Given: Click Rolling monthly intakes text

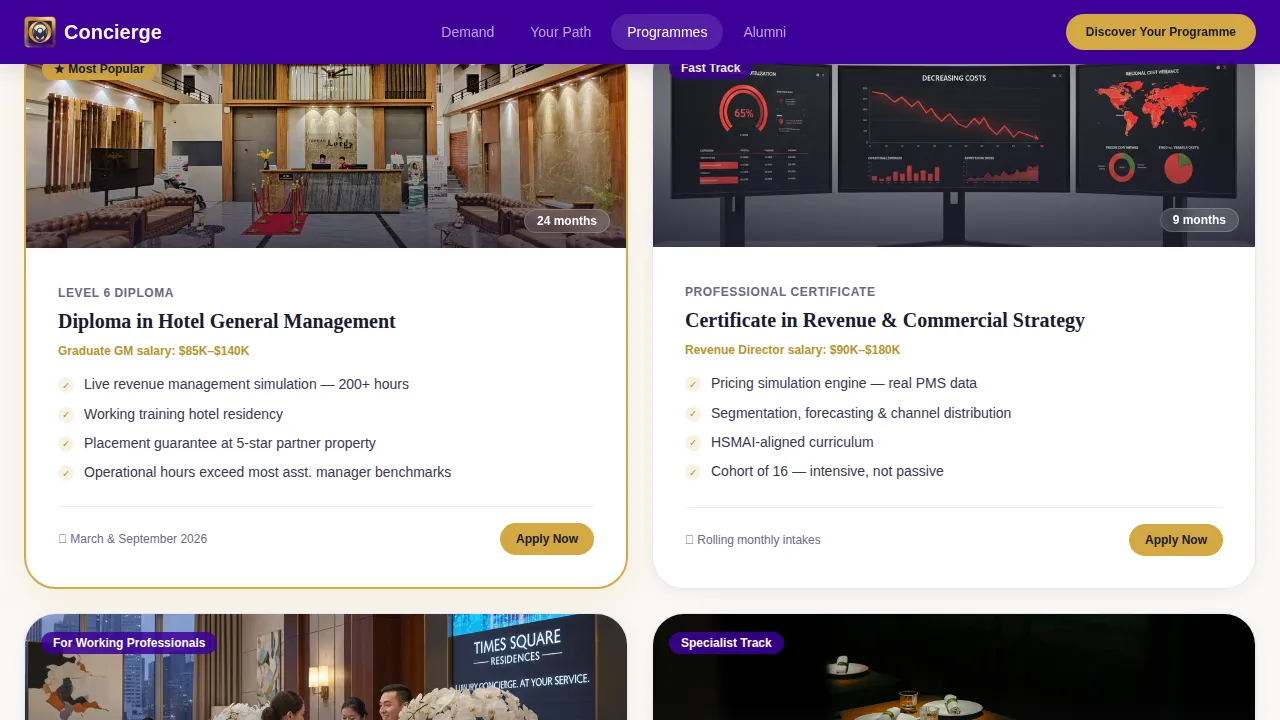Looking at the screenshot, I should 759,540.
